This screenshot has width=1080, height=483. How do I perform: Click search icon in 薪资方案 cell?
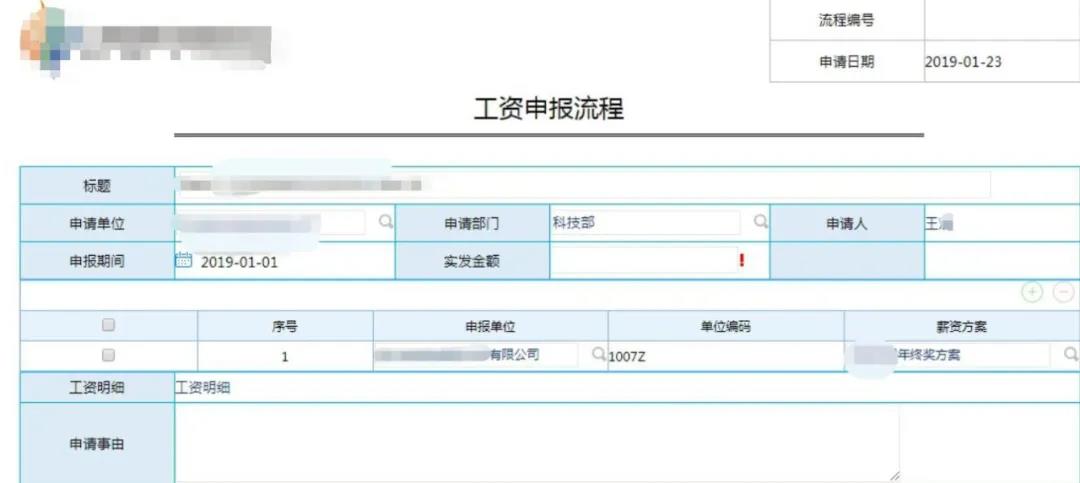point(1070,354)
